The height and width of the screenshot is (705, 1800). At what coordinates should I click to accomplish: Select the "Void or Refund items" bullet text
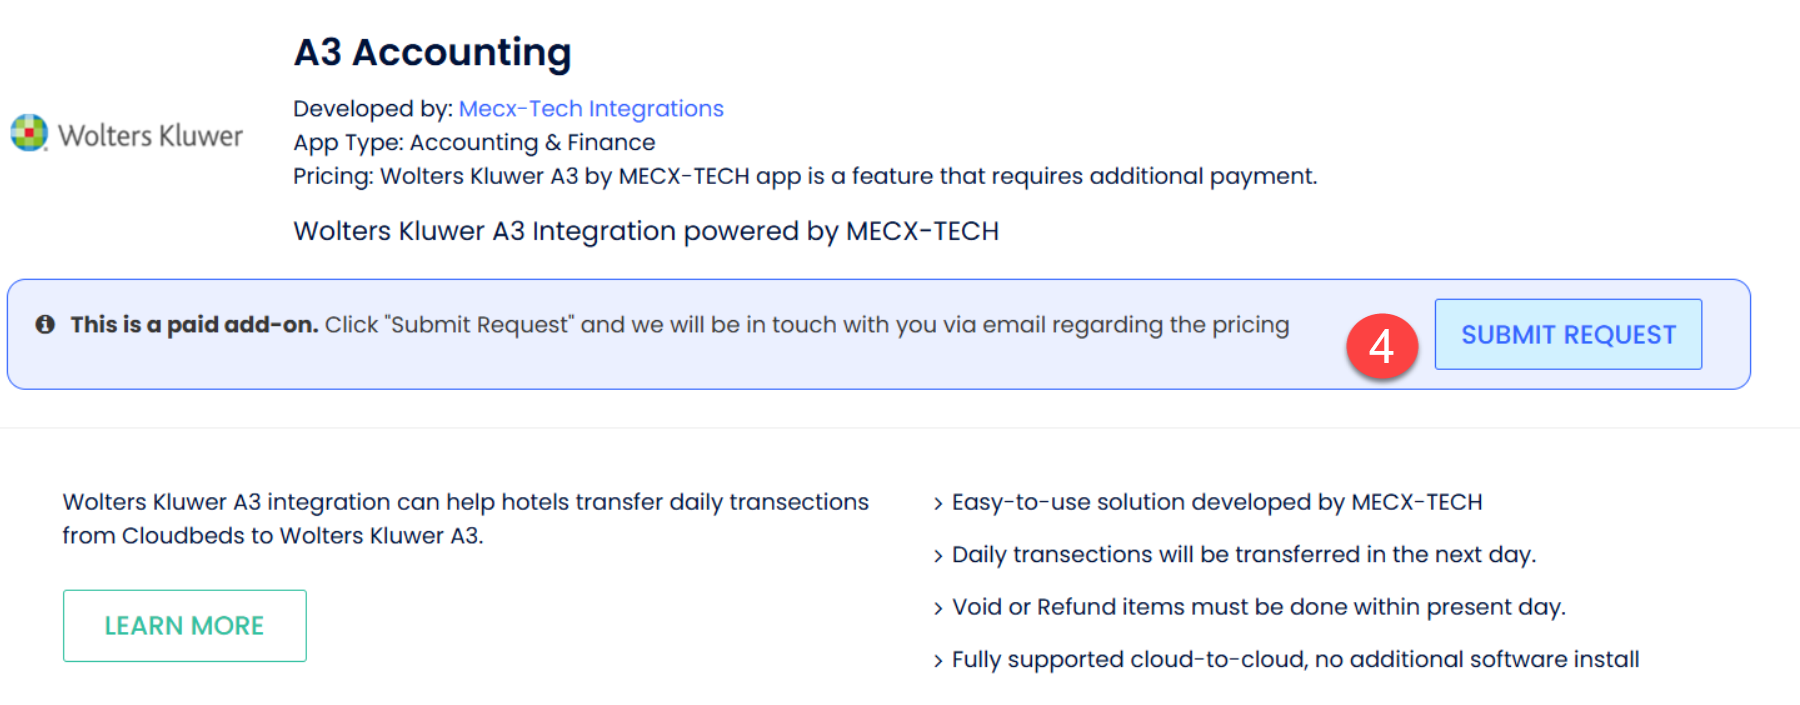pos(1258,607)
